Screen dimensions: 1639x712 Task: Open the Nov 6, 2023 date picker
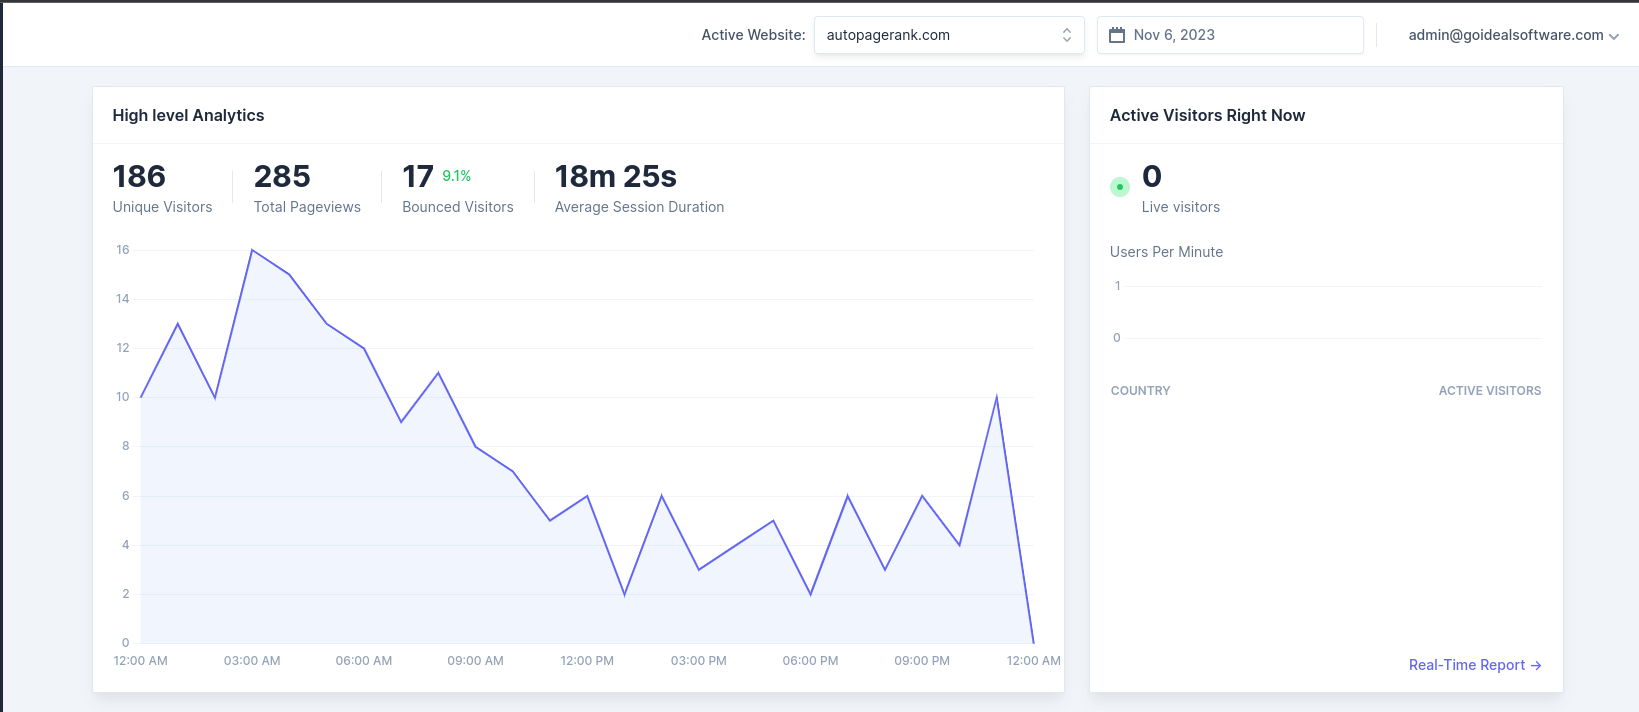coord(1230,35)
